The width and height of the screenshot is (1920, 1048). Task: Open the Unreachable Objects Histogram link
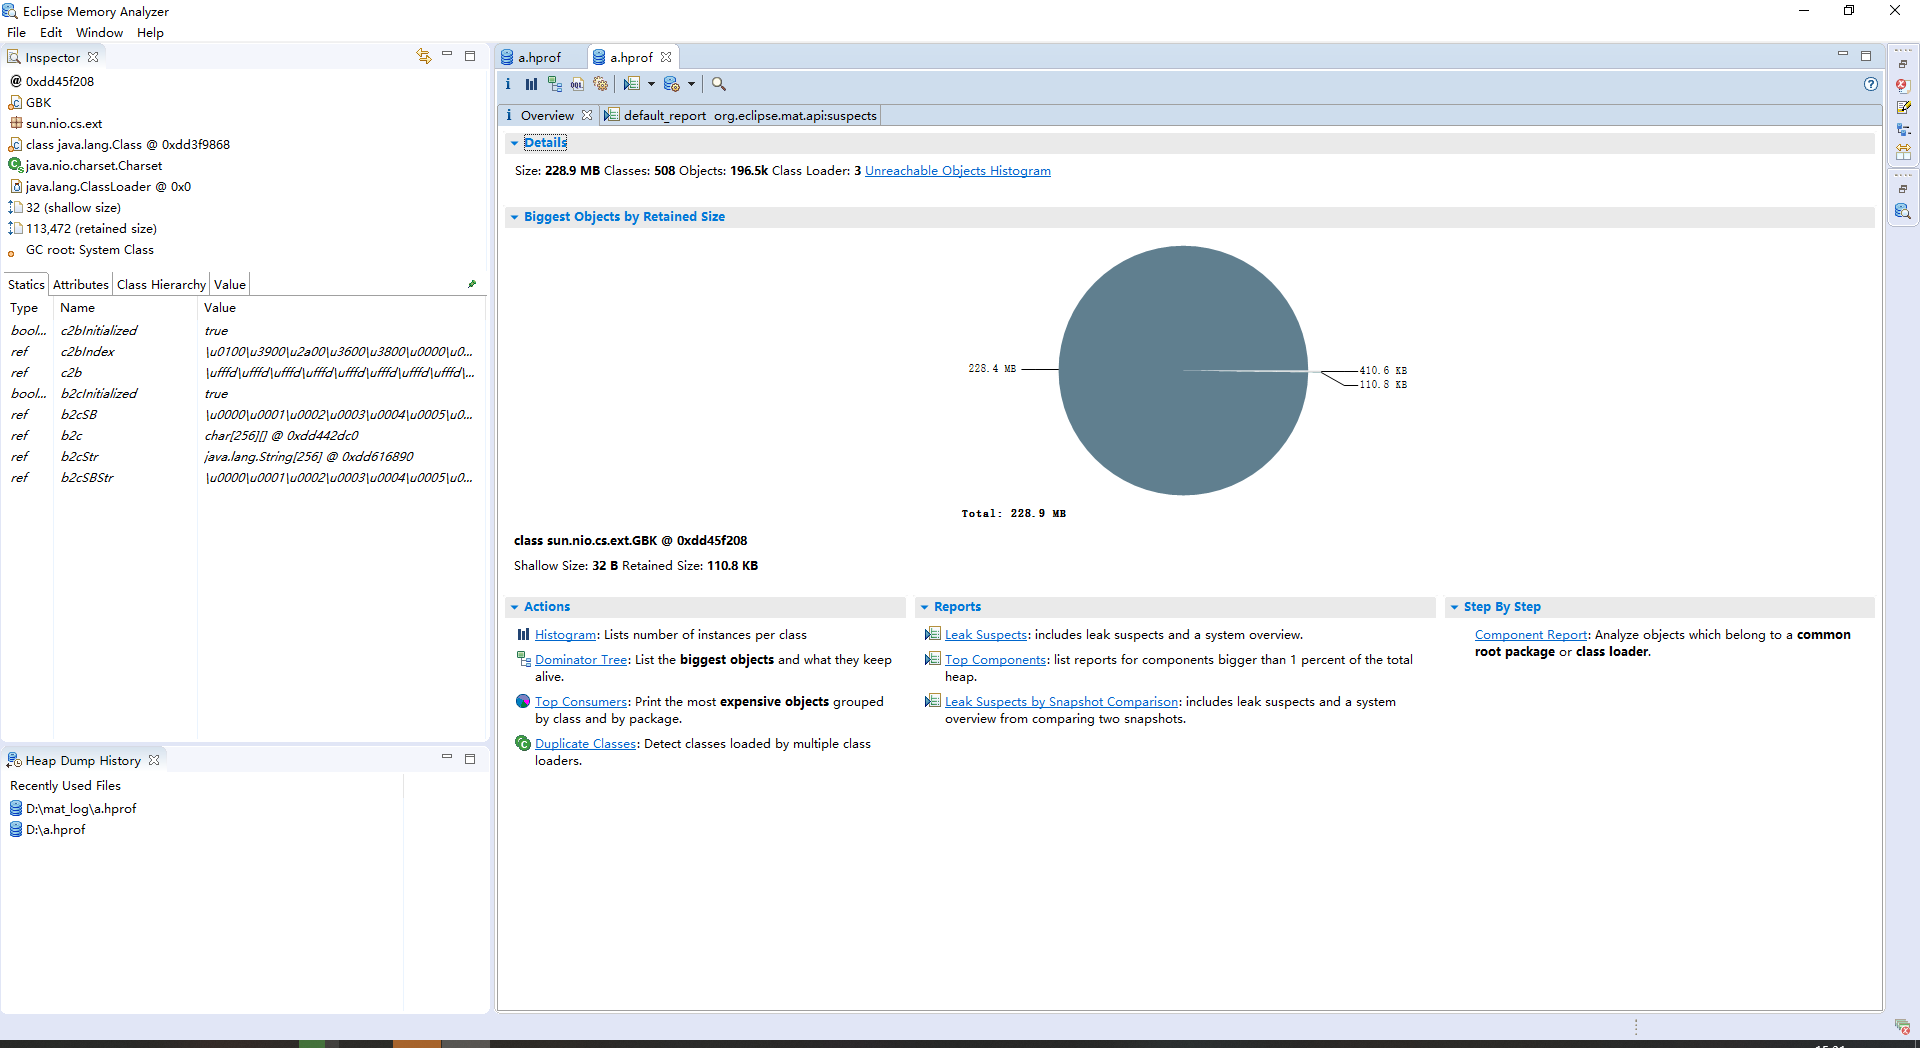pyautogui.click(x=957, y=171)
